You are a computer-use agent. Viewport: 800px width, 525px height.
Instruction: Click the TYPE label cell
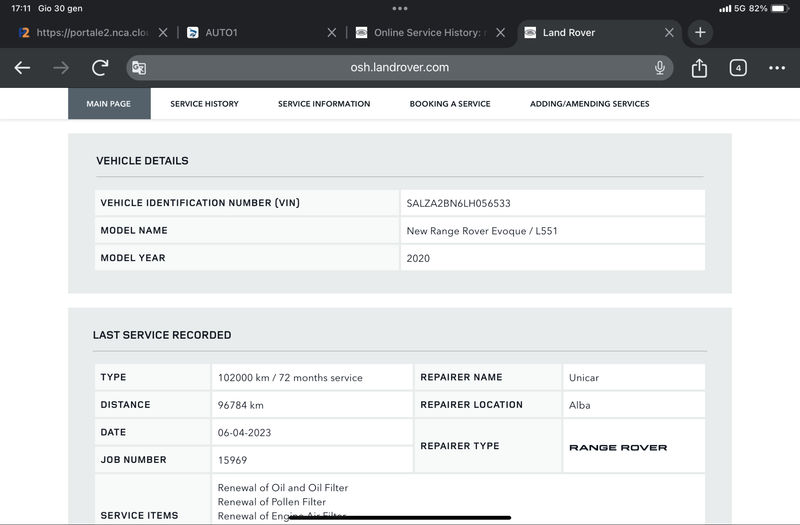(153, 377)
